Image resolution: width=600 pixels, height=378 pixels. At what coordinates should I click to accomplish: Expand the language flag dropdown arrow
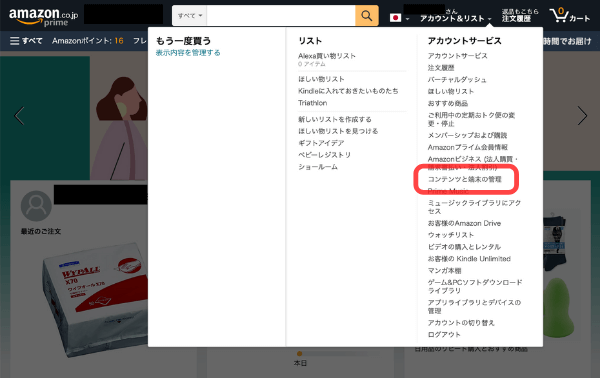[408, 19]
